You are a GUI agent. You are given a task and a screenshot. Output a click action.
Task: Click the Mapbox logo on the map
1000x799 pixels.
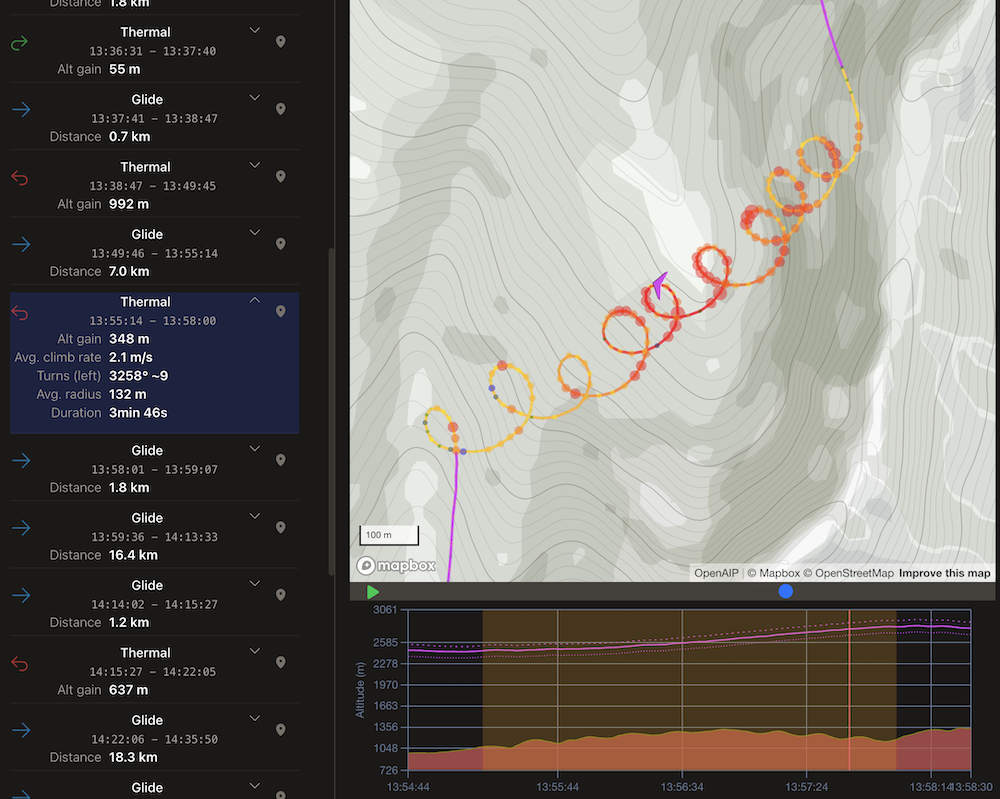click(397, 566)
